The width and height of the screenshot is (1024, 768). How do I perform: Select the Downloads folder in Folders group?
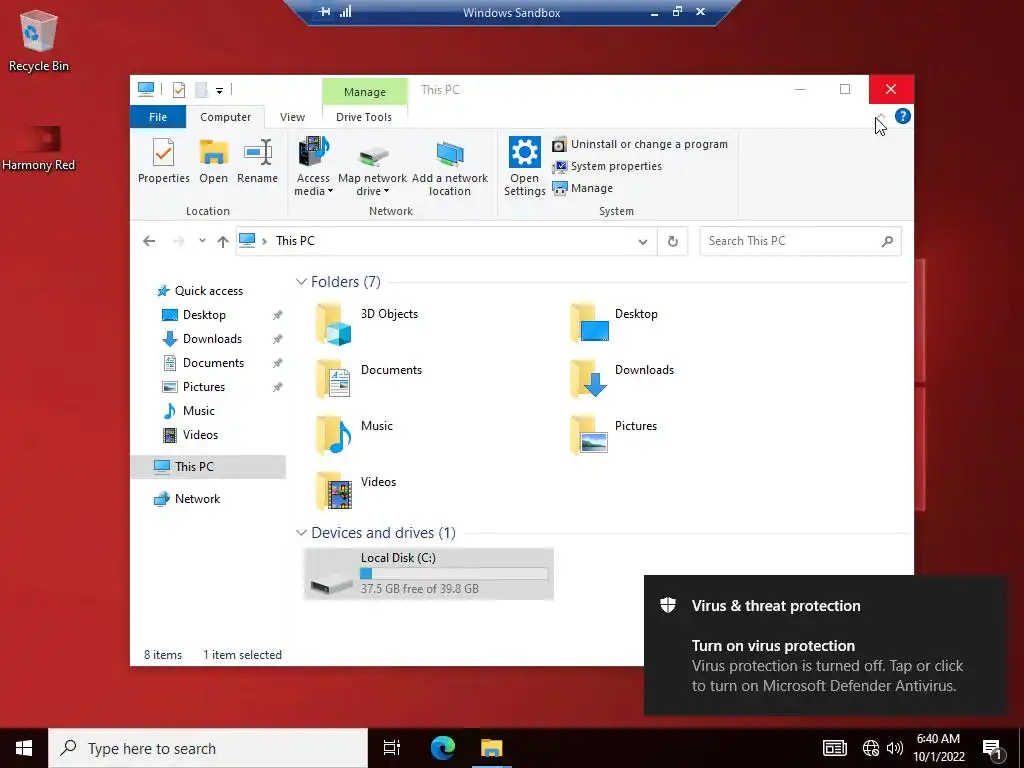tap(621, 379)
